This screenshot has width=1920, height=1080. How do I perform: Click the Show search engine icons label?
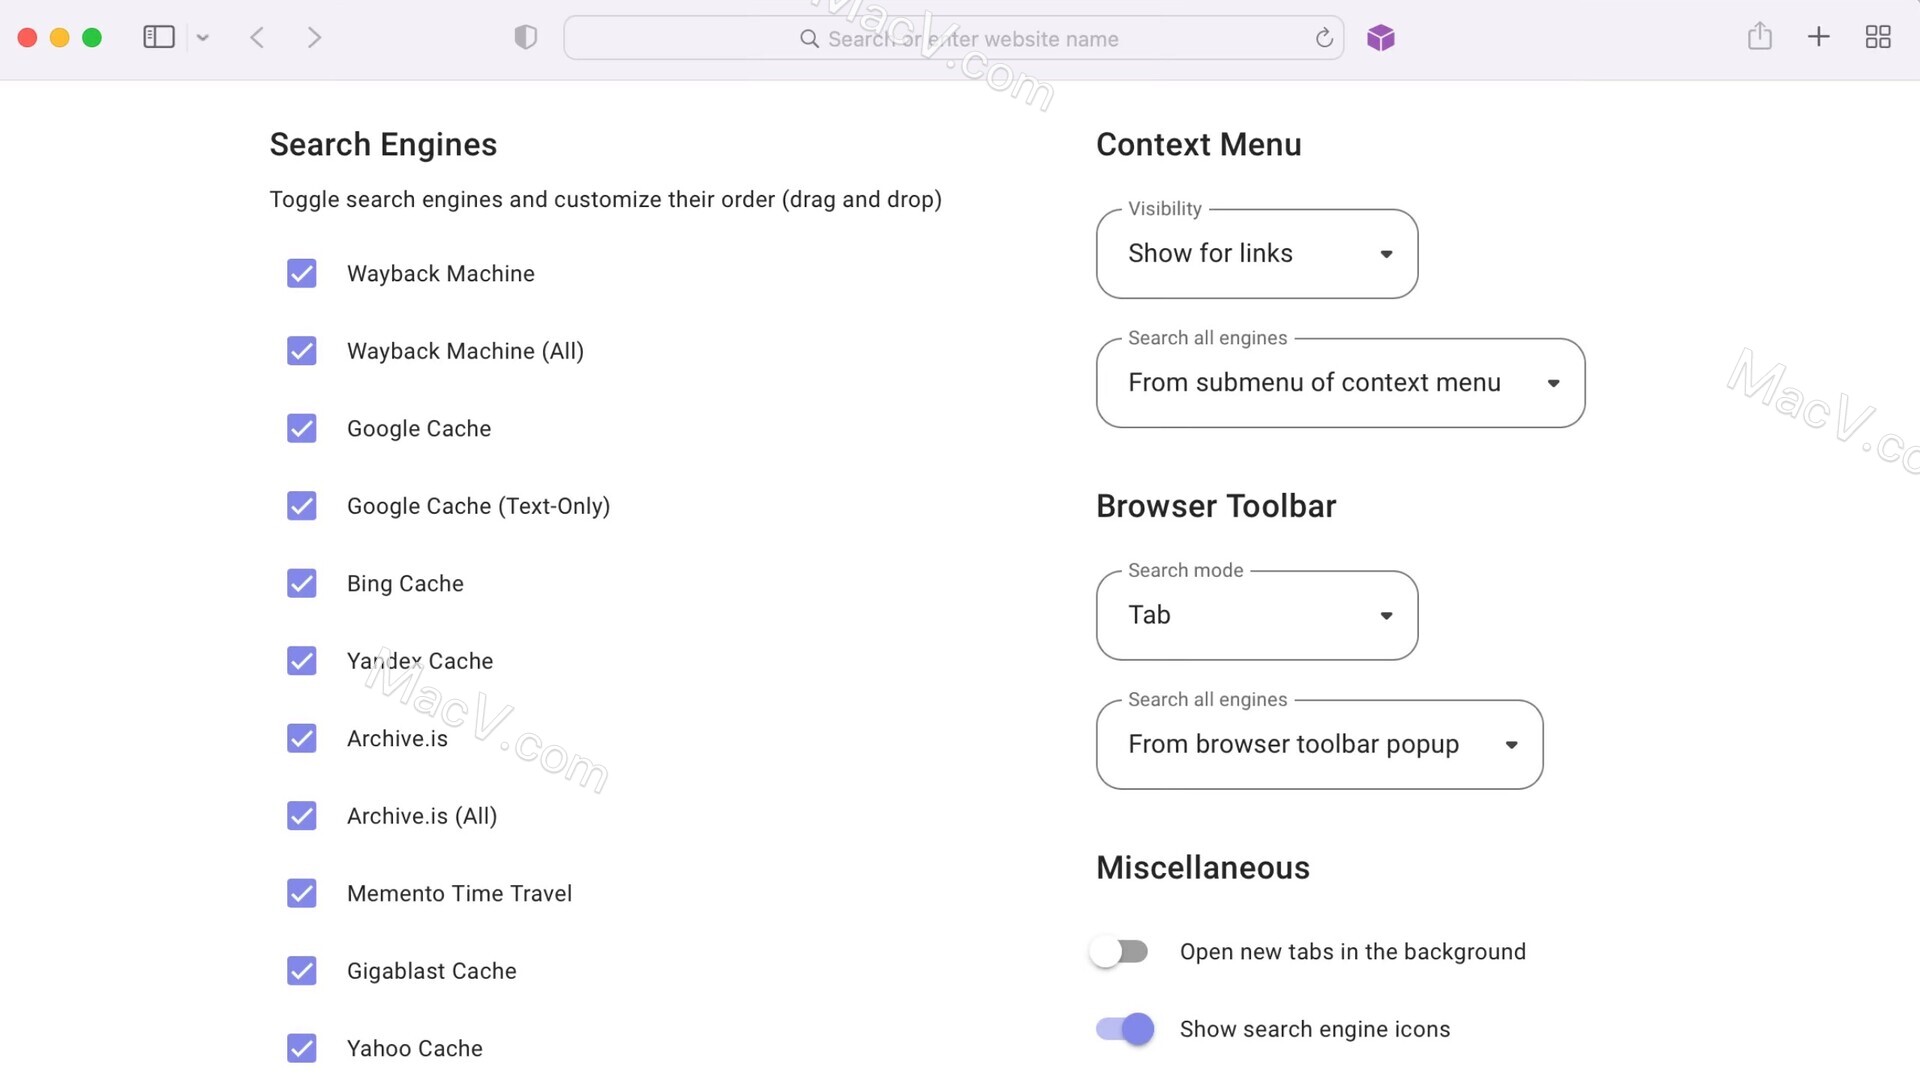[1315, 1029]
